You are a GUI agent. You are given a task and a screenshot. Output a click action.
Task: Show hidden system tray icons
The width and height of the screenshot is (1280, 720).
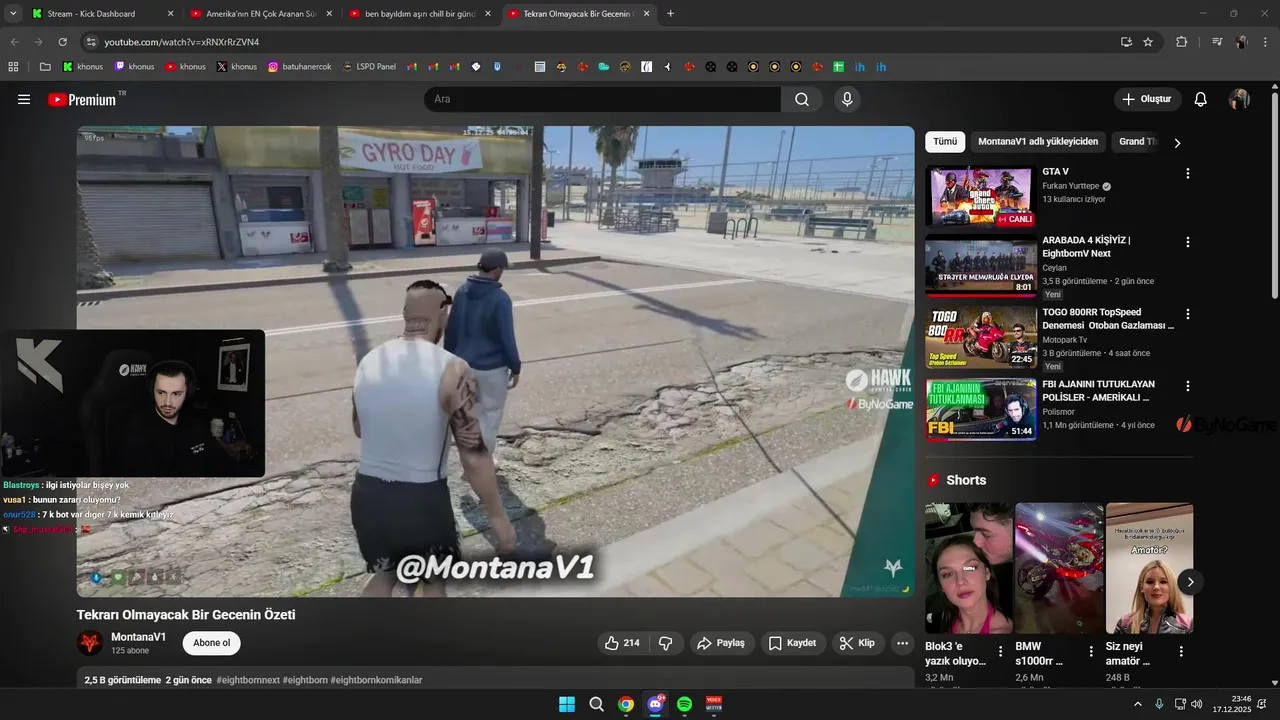tap(1137, 704)
